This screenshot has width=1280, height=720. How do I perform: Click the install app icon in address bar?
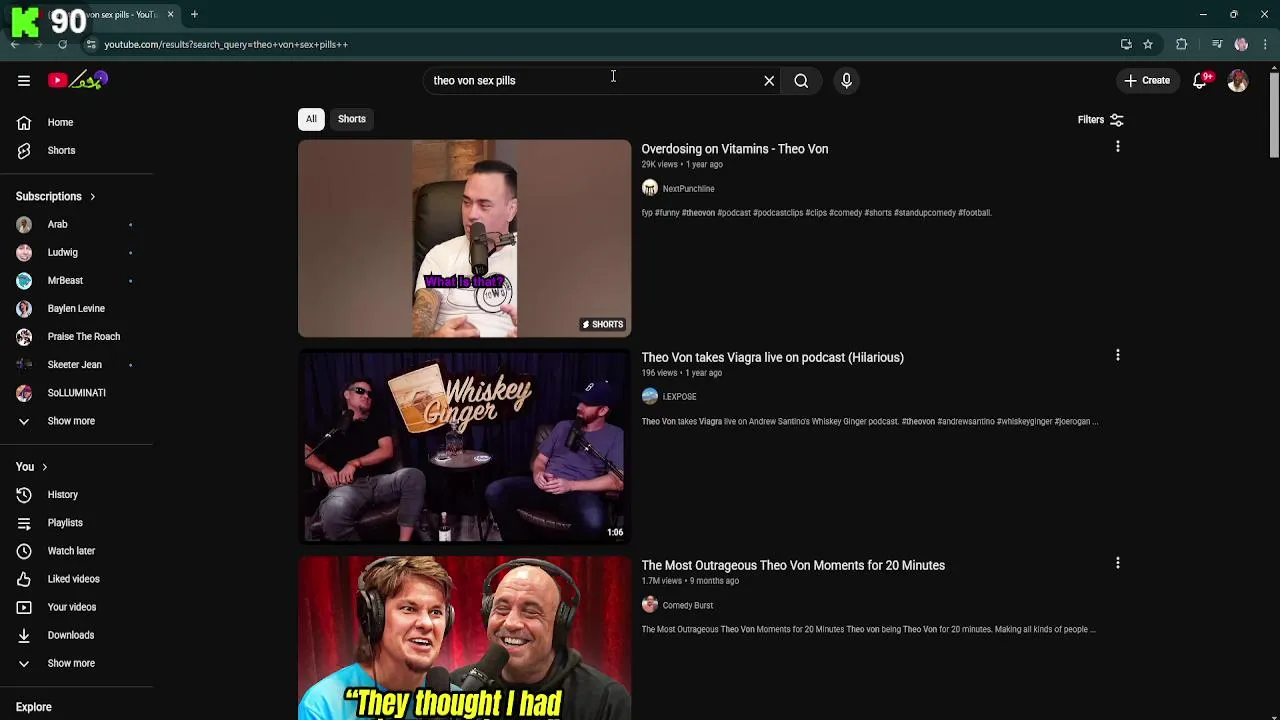coord(1126,44)
